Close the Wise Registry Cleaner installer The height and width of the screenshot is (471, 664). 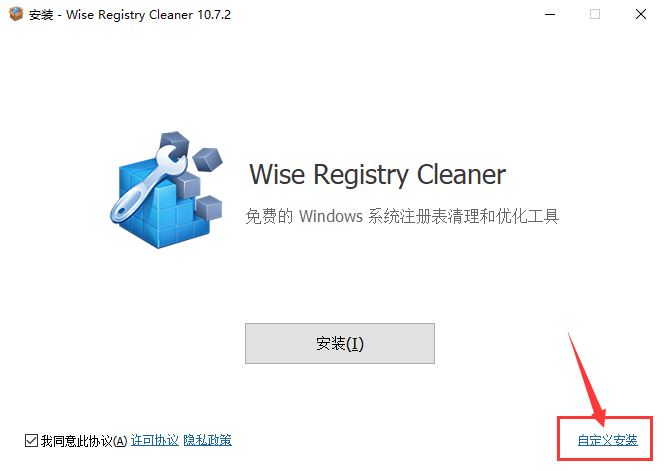click(x=641, y=14)
